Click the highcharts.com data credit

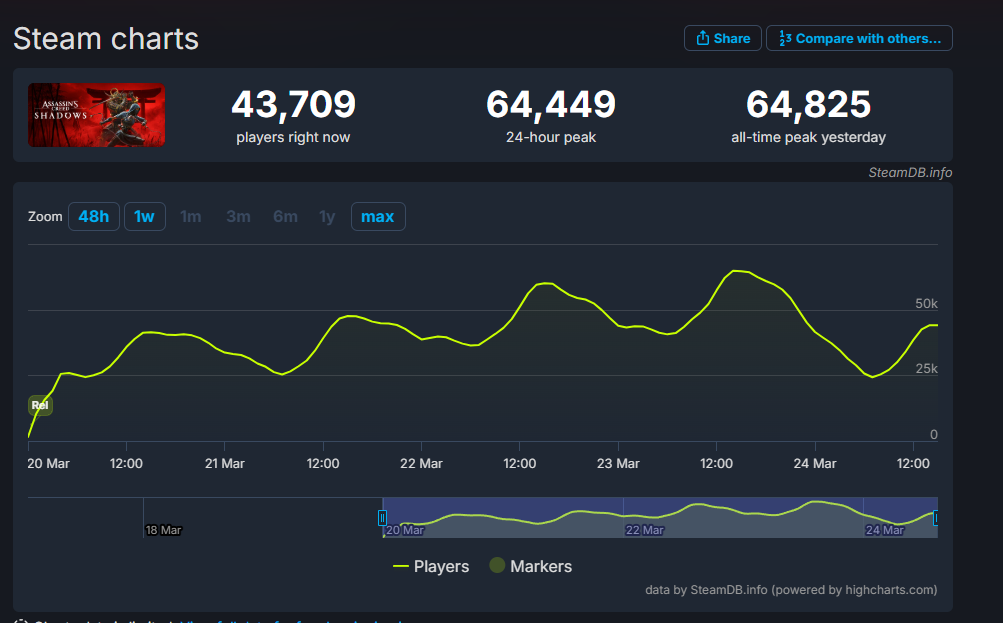coord(791,590)
